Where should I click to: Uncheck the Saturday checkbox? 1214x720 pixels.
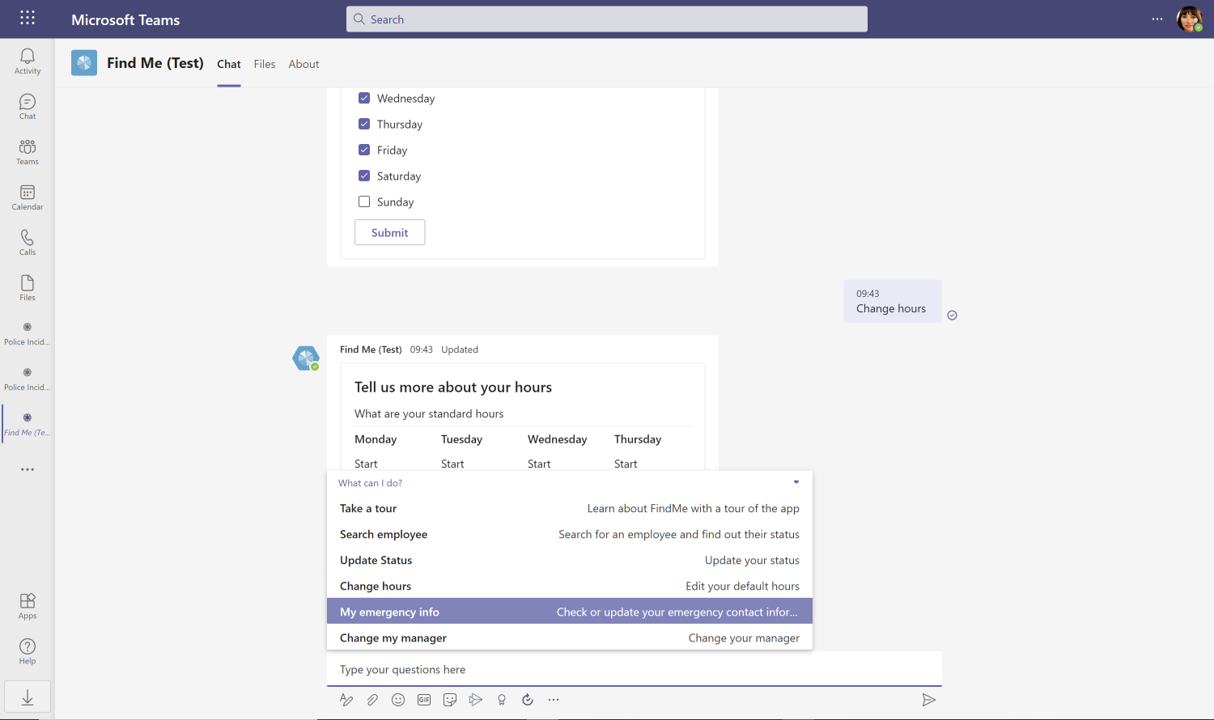[x=364, y=176]
